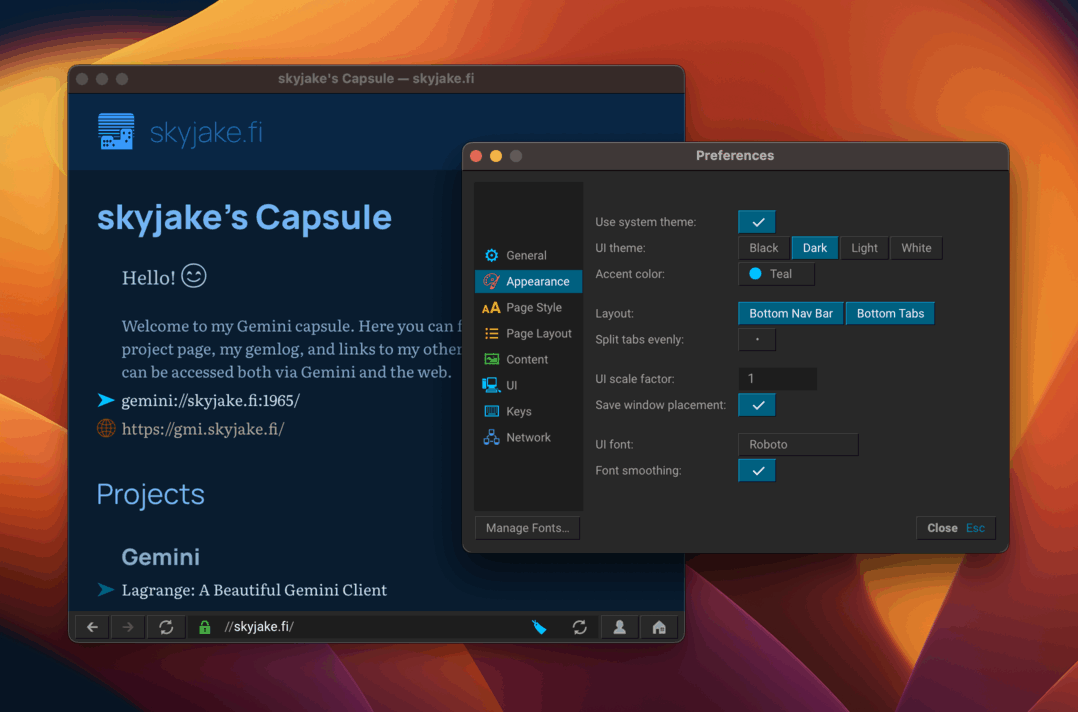The height and width of the screenshot is (712, 1078).
Task: Click the Projects heading
Action: [x=151, y=495]
